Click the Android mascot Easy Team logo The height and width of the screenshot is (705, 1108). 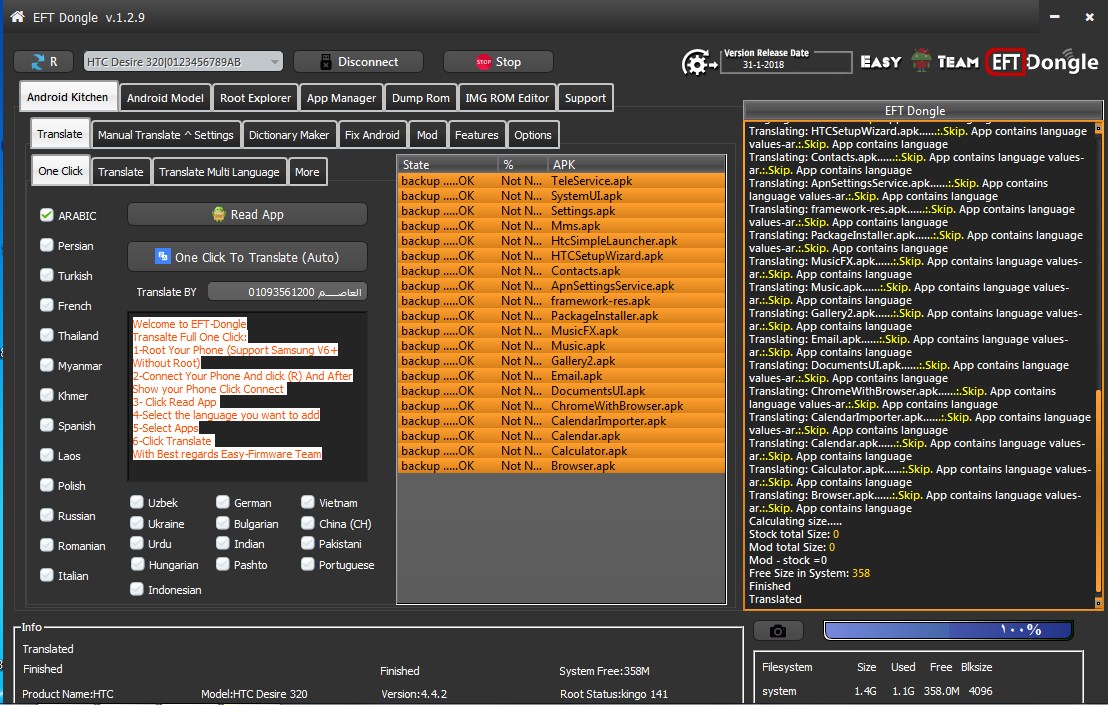tap(921, 61)
